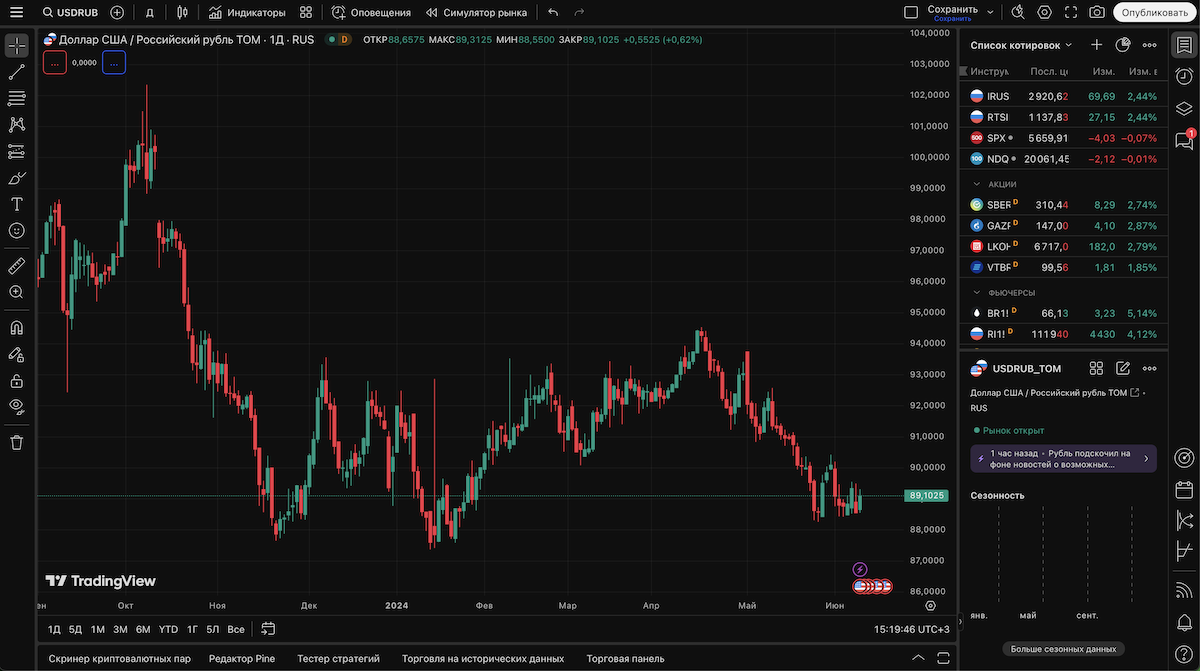Open the watchlist three-dots settings menu
Viewport: 1200px width, 671px height.
tap(1149, 45)
